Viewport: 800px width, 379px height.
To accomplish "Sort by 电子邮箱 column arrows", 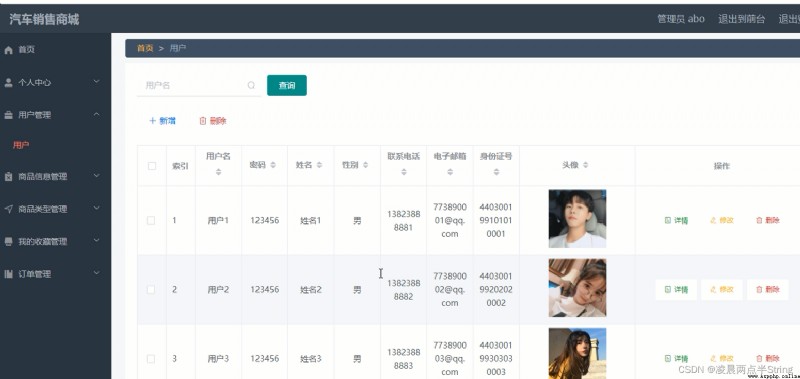I will pyautogui.click(x=450, y=172).
